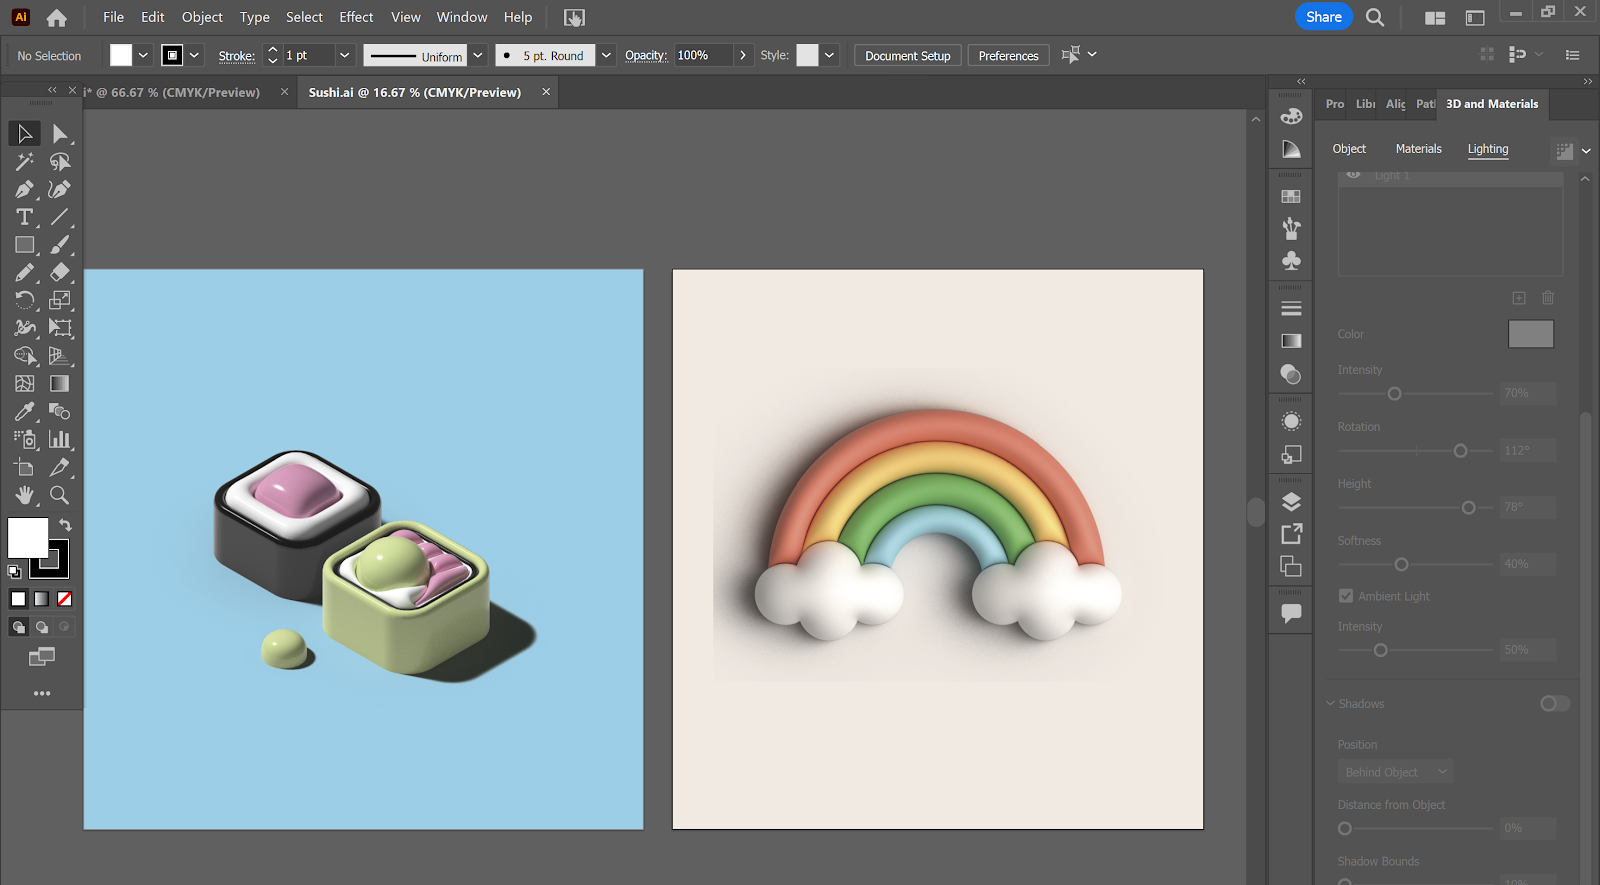Toggle the Shadows switch
The image size is (1600, 885).
[1554, 704]
